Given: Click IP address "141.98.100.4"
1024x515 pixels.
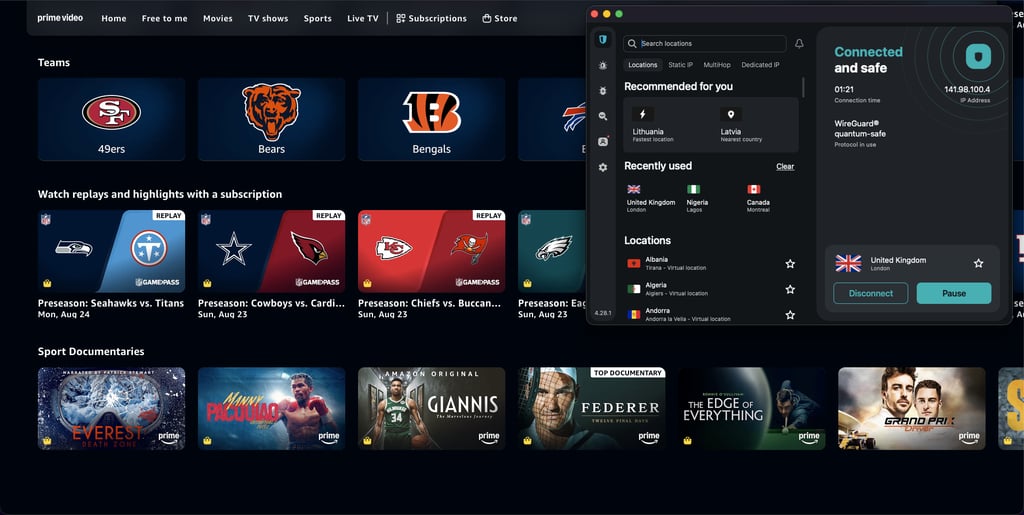Looking at the screenshot, I should [967, 89].
